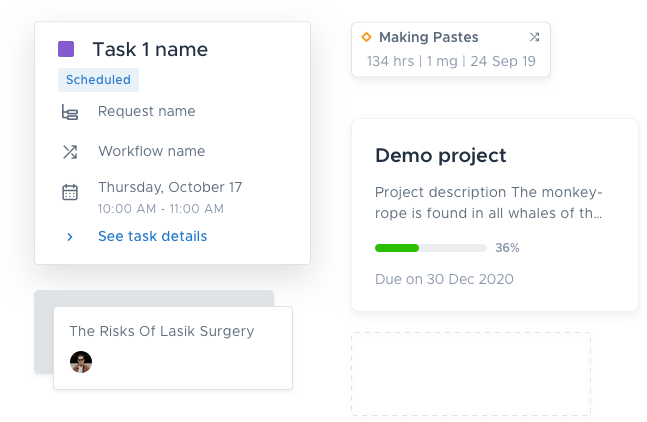Viewport: 647px width, 422px height.
Task: Open the Demo project card title
Action: pyautogui.click(x=440, y=155)
